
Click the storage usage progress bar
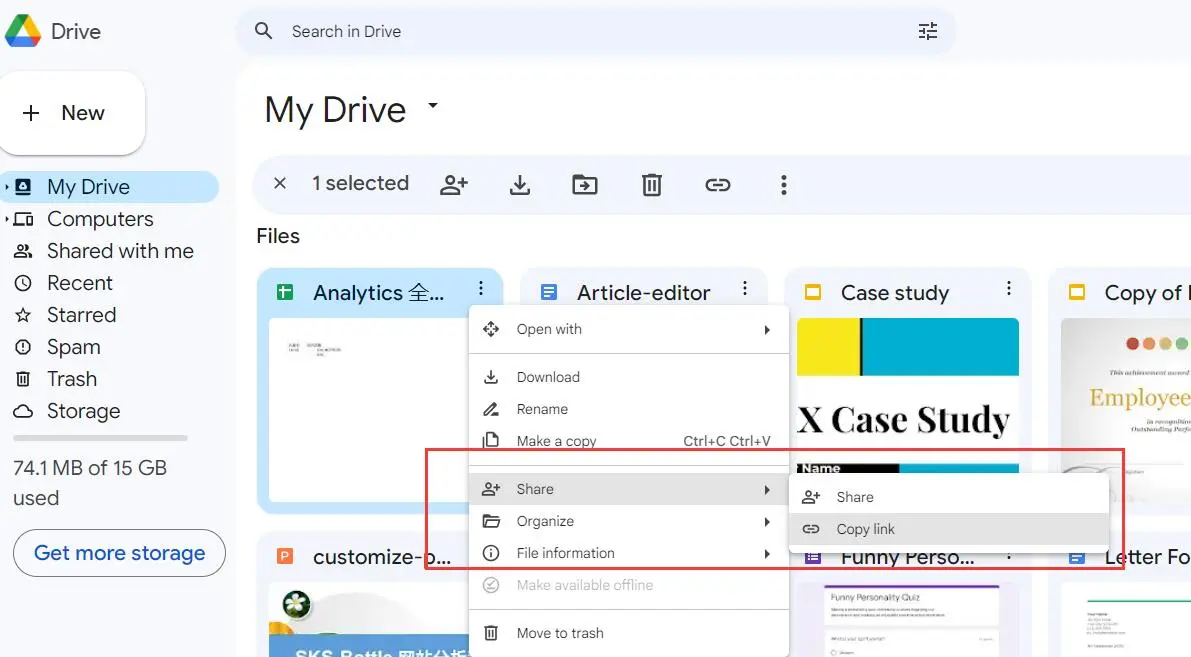100,438
